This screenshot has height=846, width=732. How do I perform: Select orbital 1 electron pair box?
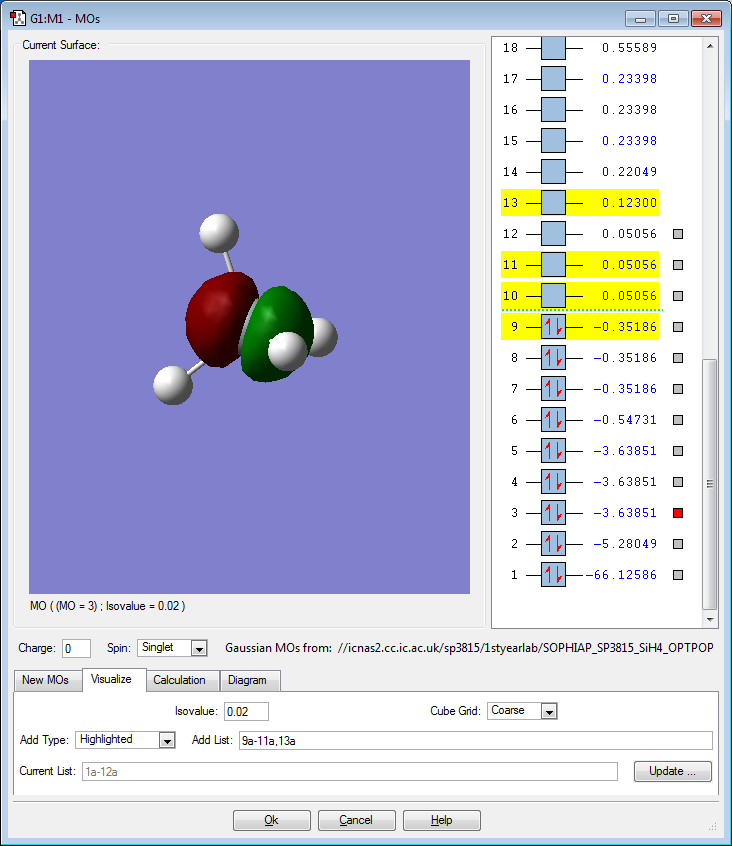pos(553,575)
